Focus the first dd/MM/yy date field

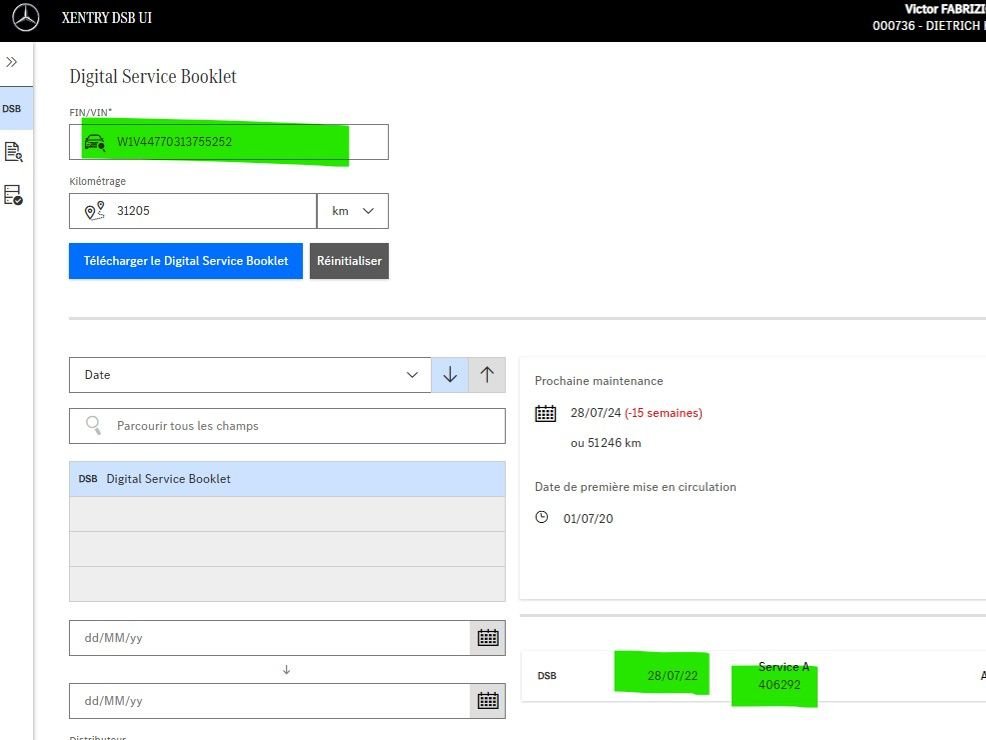pos(270,638)
